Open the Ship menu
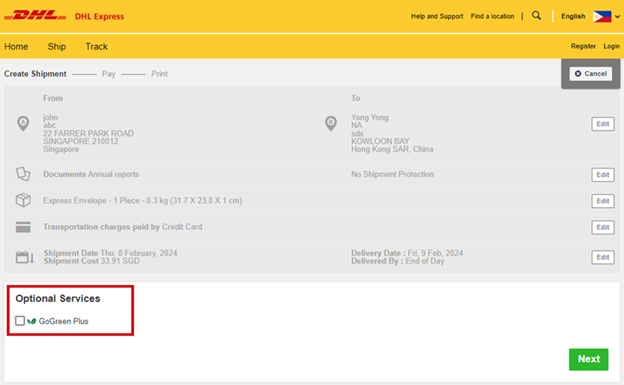Viewport: 624px width, 385px height. 57,47
